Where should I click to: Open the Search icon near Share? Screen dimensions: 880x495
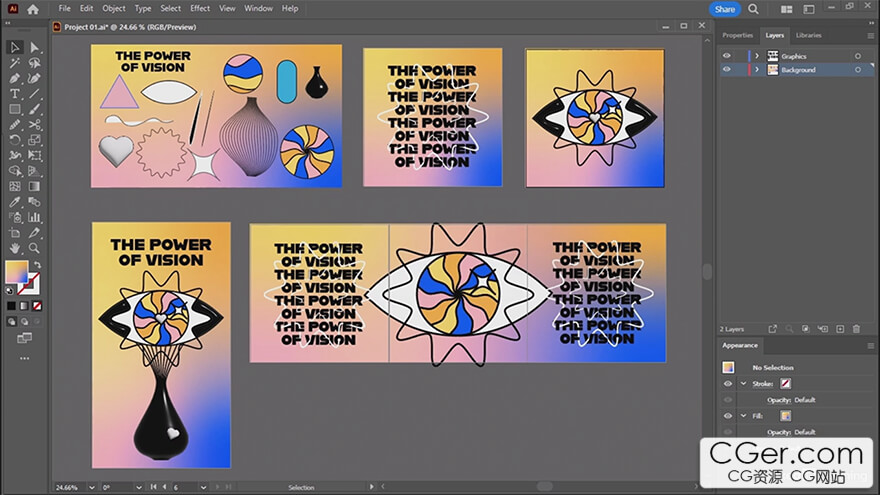coord(753,9)
